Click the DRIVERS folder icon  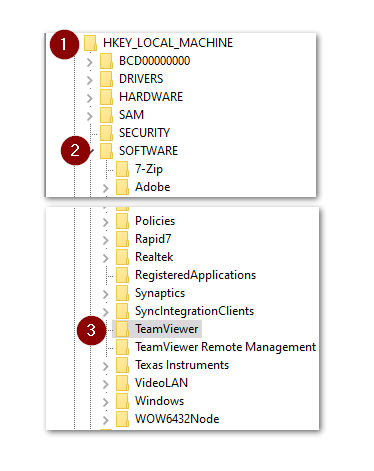click(106, 79)
